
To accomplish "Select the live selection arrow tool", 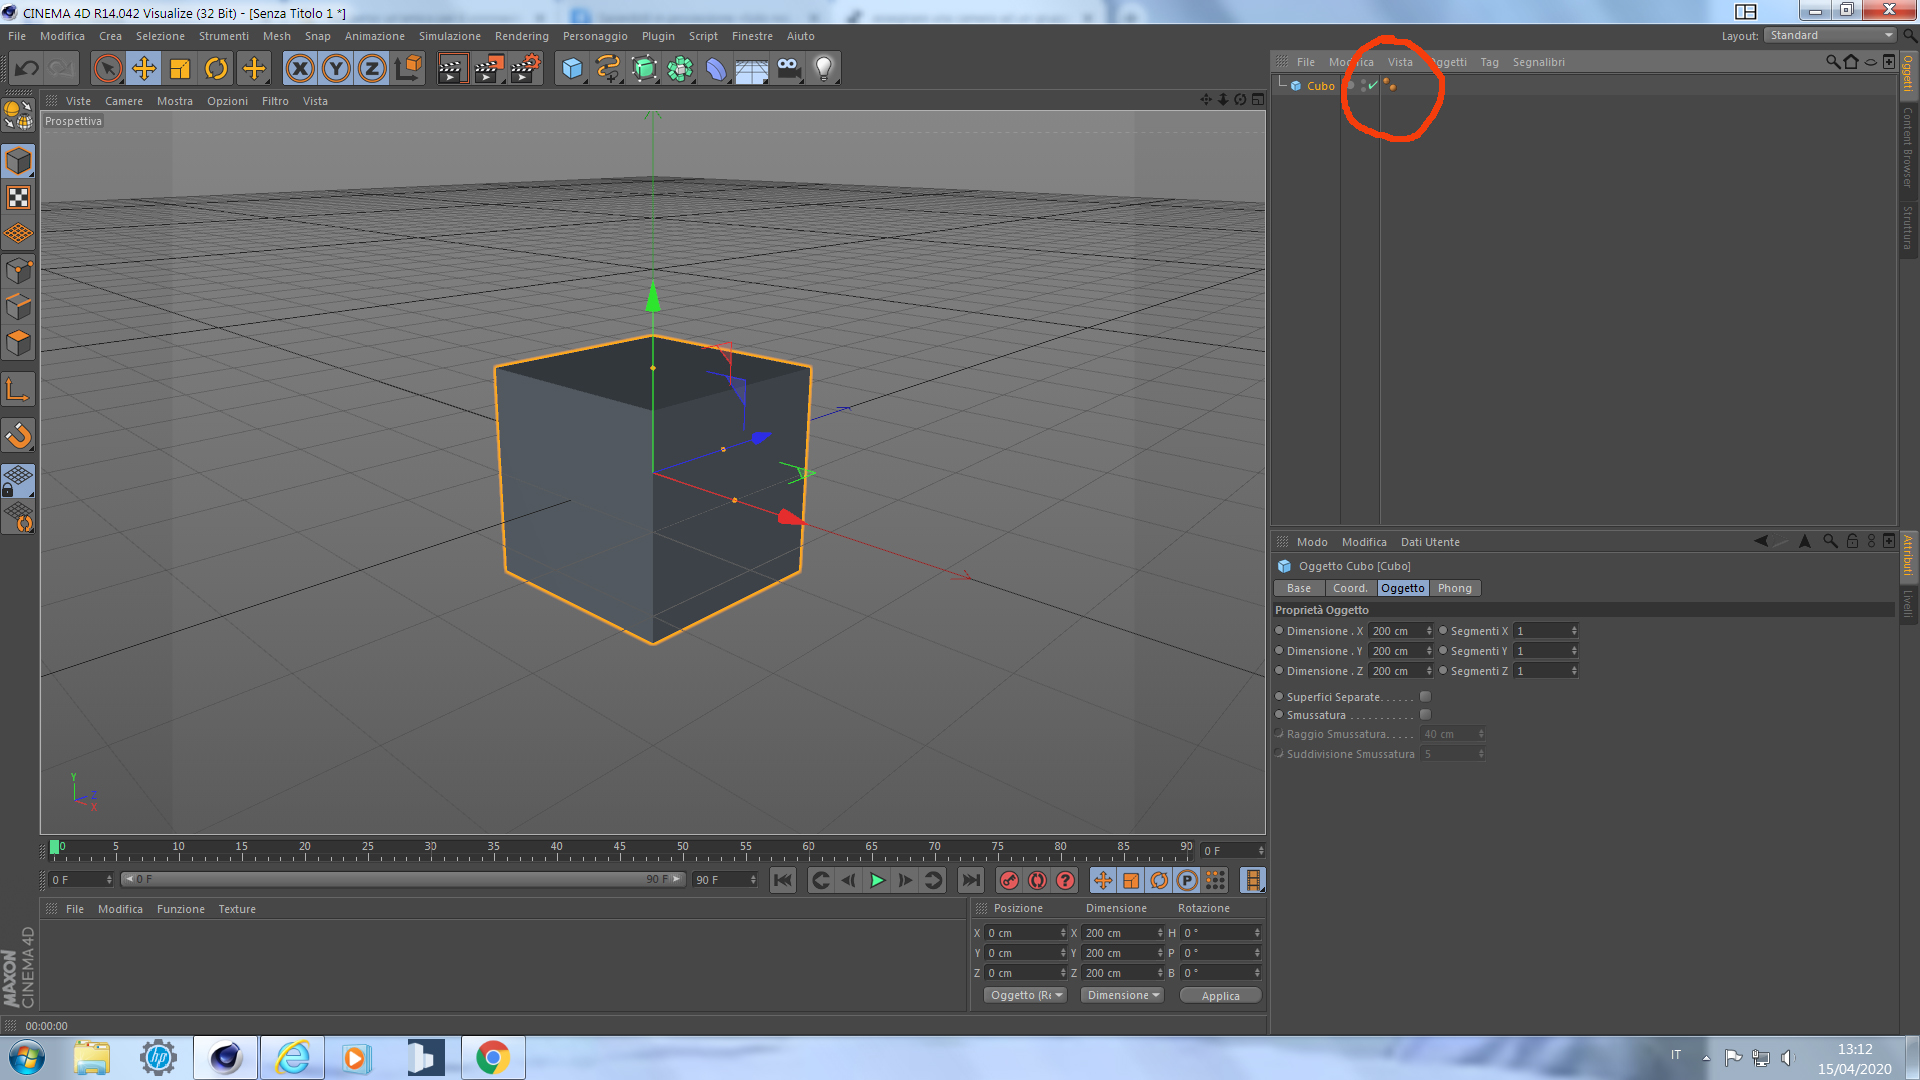I will tap(108, 68).
